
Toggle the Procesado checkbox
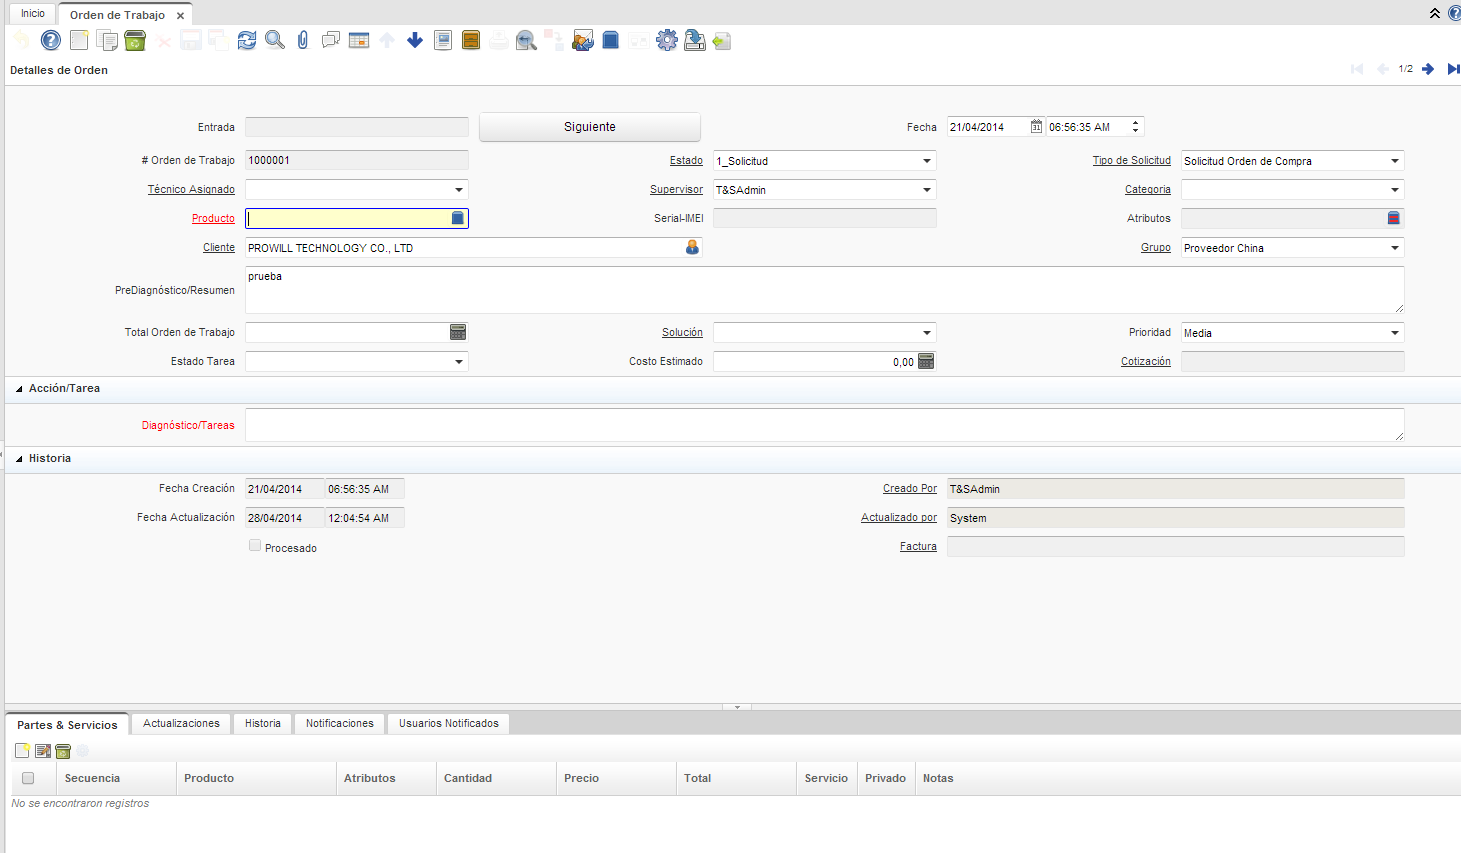point(255,546)
